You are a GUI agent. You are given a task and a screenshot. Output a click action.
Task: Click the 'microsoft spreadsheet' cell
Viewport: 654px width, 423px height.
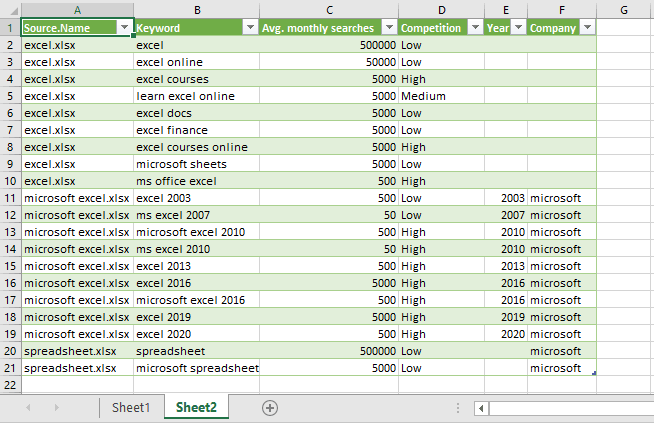(x=196, y=368)
